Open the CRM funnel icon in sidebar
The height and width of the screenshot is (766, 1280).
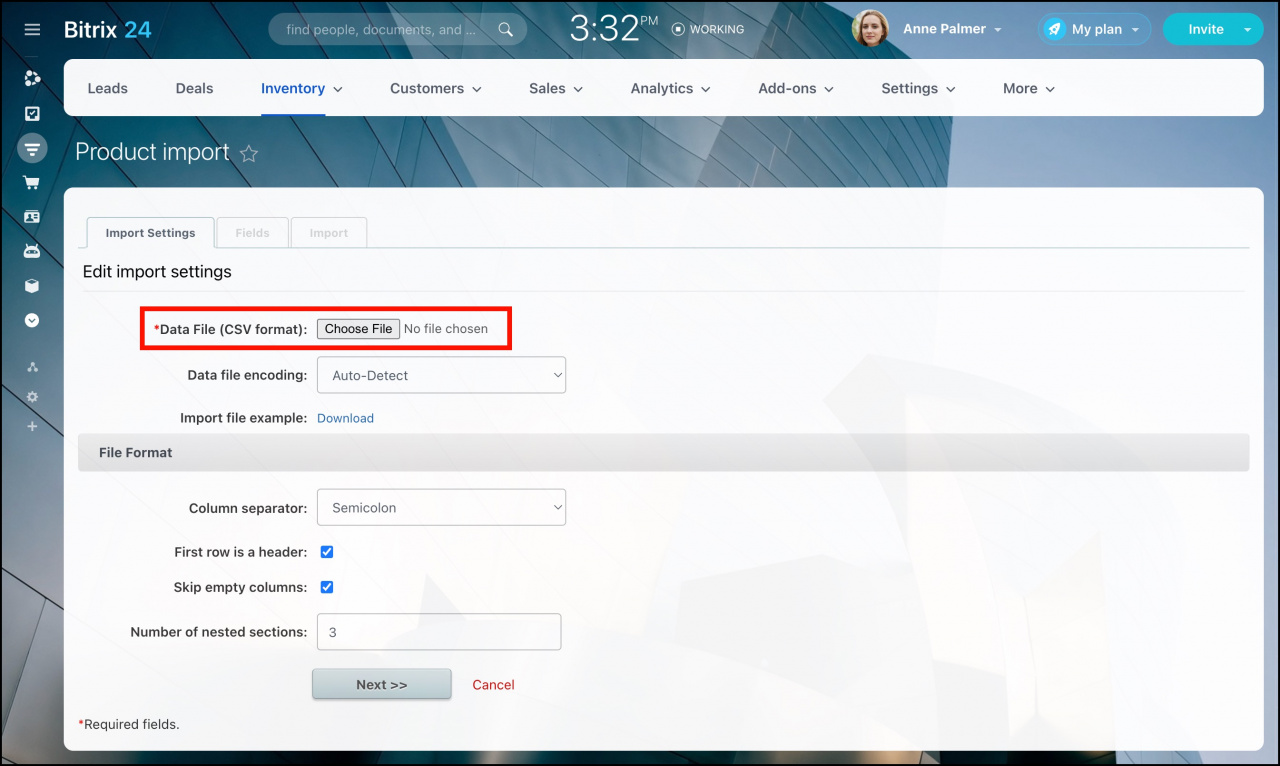32,149
